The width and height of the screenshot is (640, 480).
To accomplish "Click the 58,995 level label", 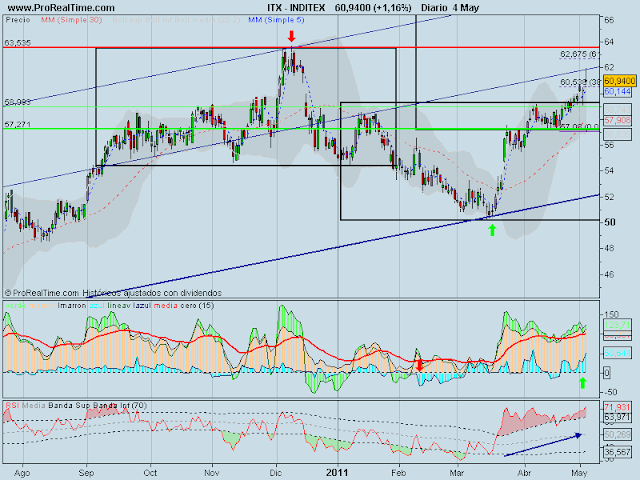I will point(18,102).
